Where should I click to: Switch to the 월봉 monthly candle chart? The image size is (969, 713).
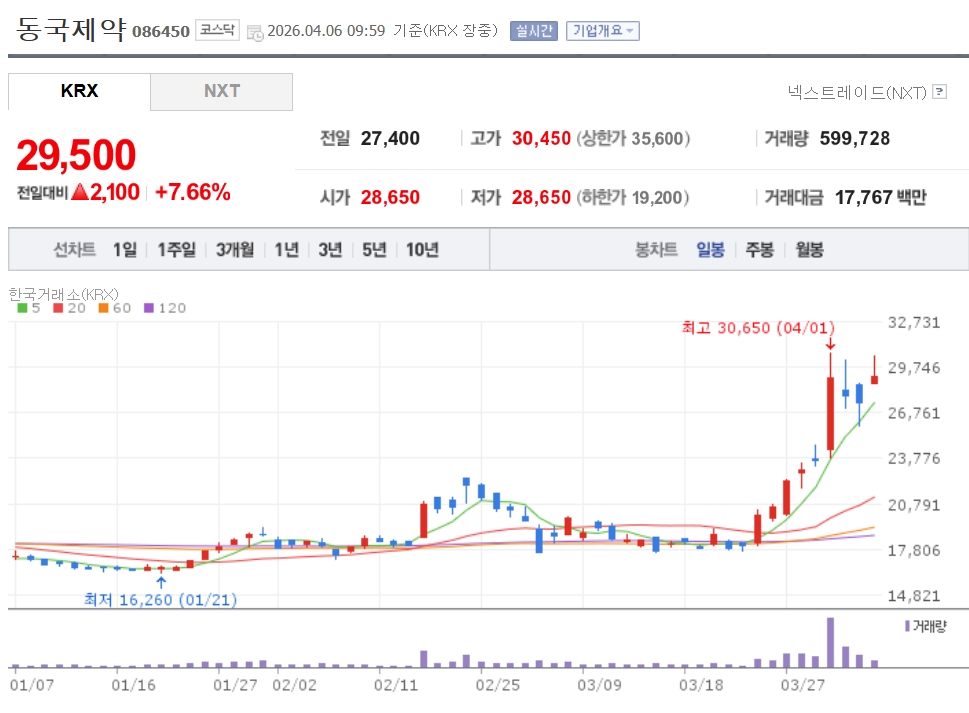(809, 250)
